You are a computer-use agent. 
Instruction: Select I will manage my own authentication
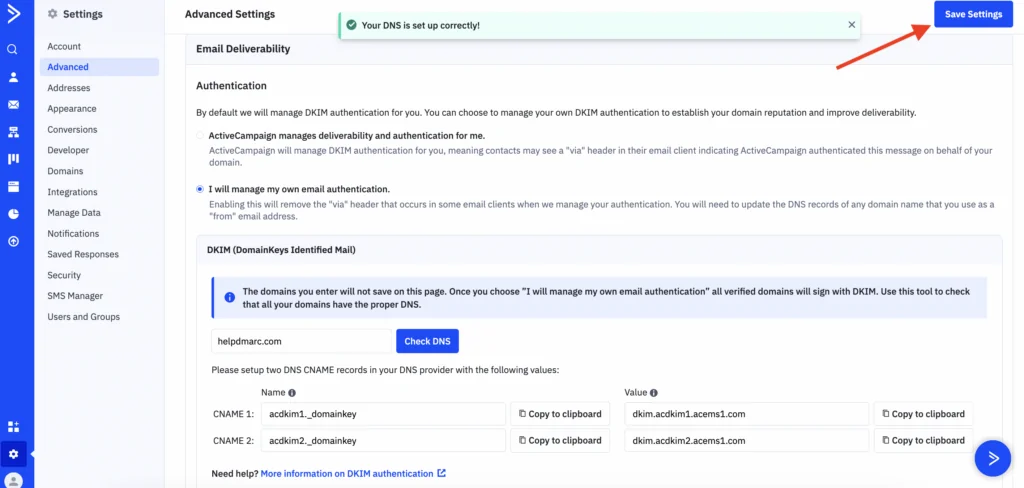point(200,189)
